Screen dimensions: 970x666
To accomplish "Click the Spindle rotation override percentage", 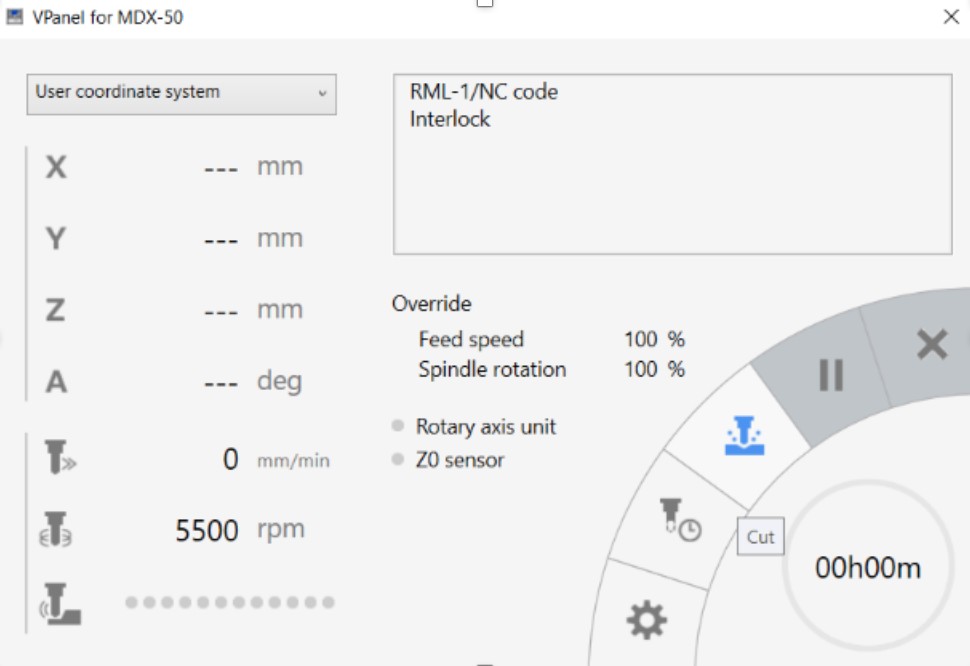I will [654, 370].
